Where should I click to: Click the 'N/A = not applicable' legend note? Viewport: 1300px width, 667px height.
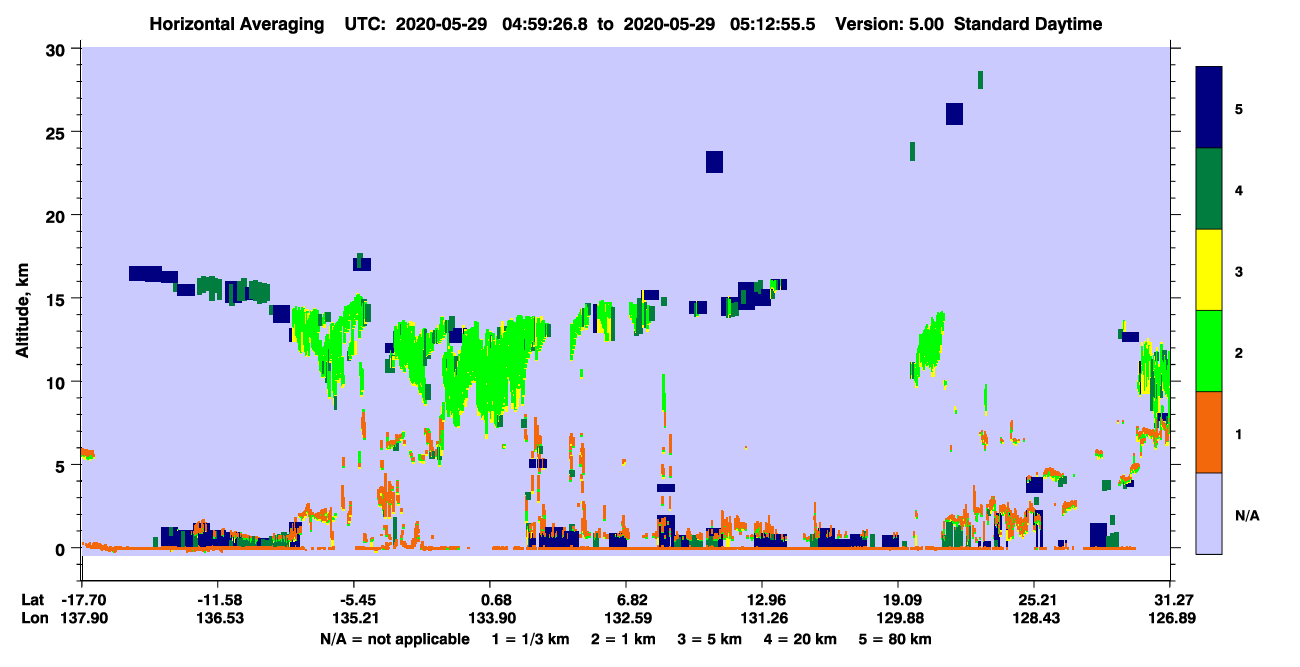click(394, 639)
